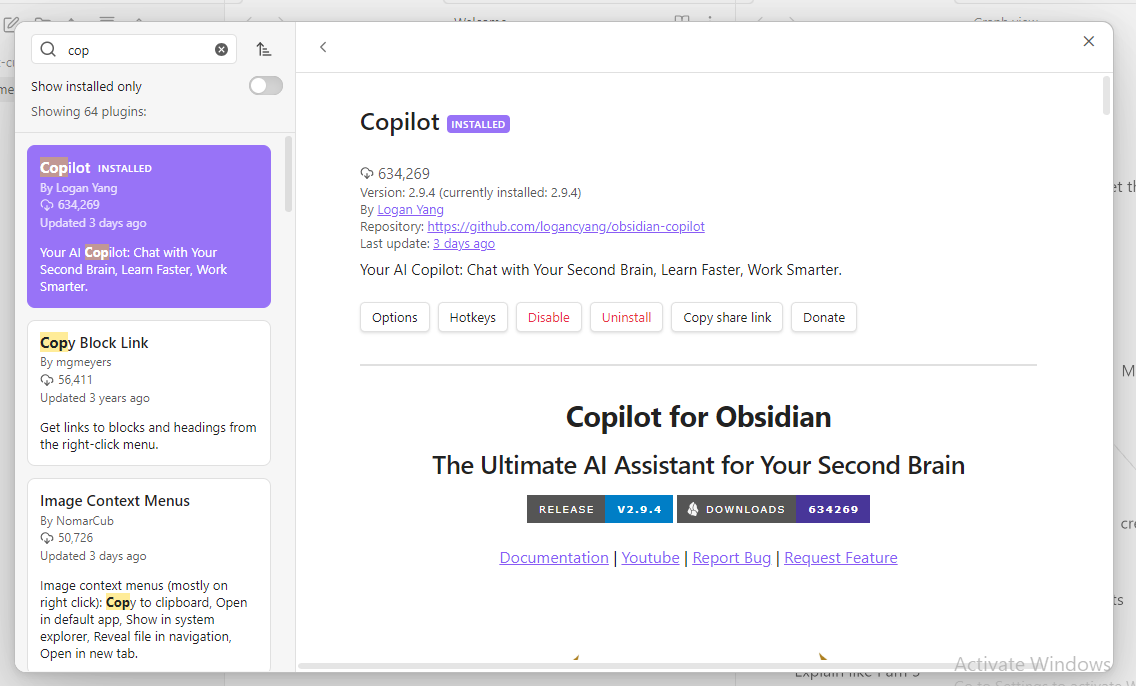
Task: Close the community plugins dialog
Action: point(1088,41)
